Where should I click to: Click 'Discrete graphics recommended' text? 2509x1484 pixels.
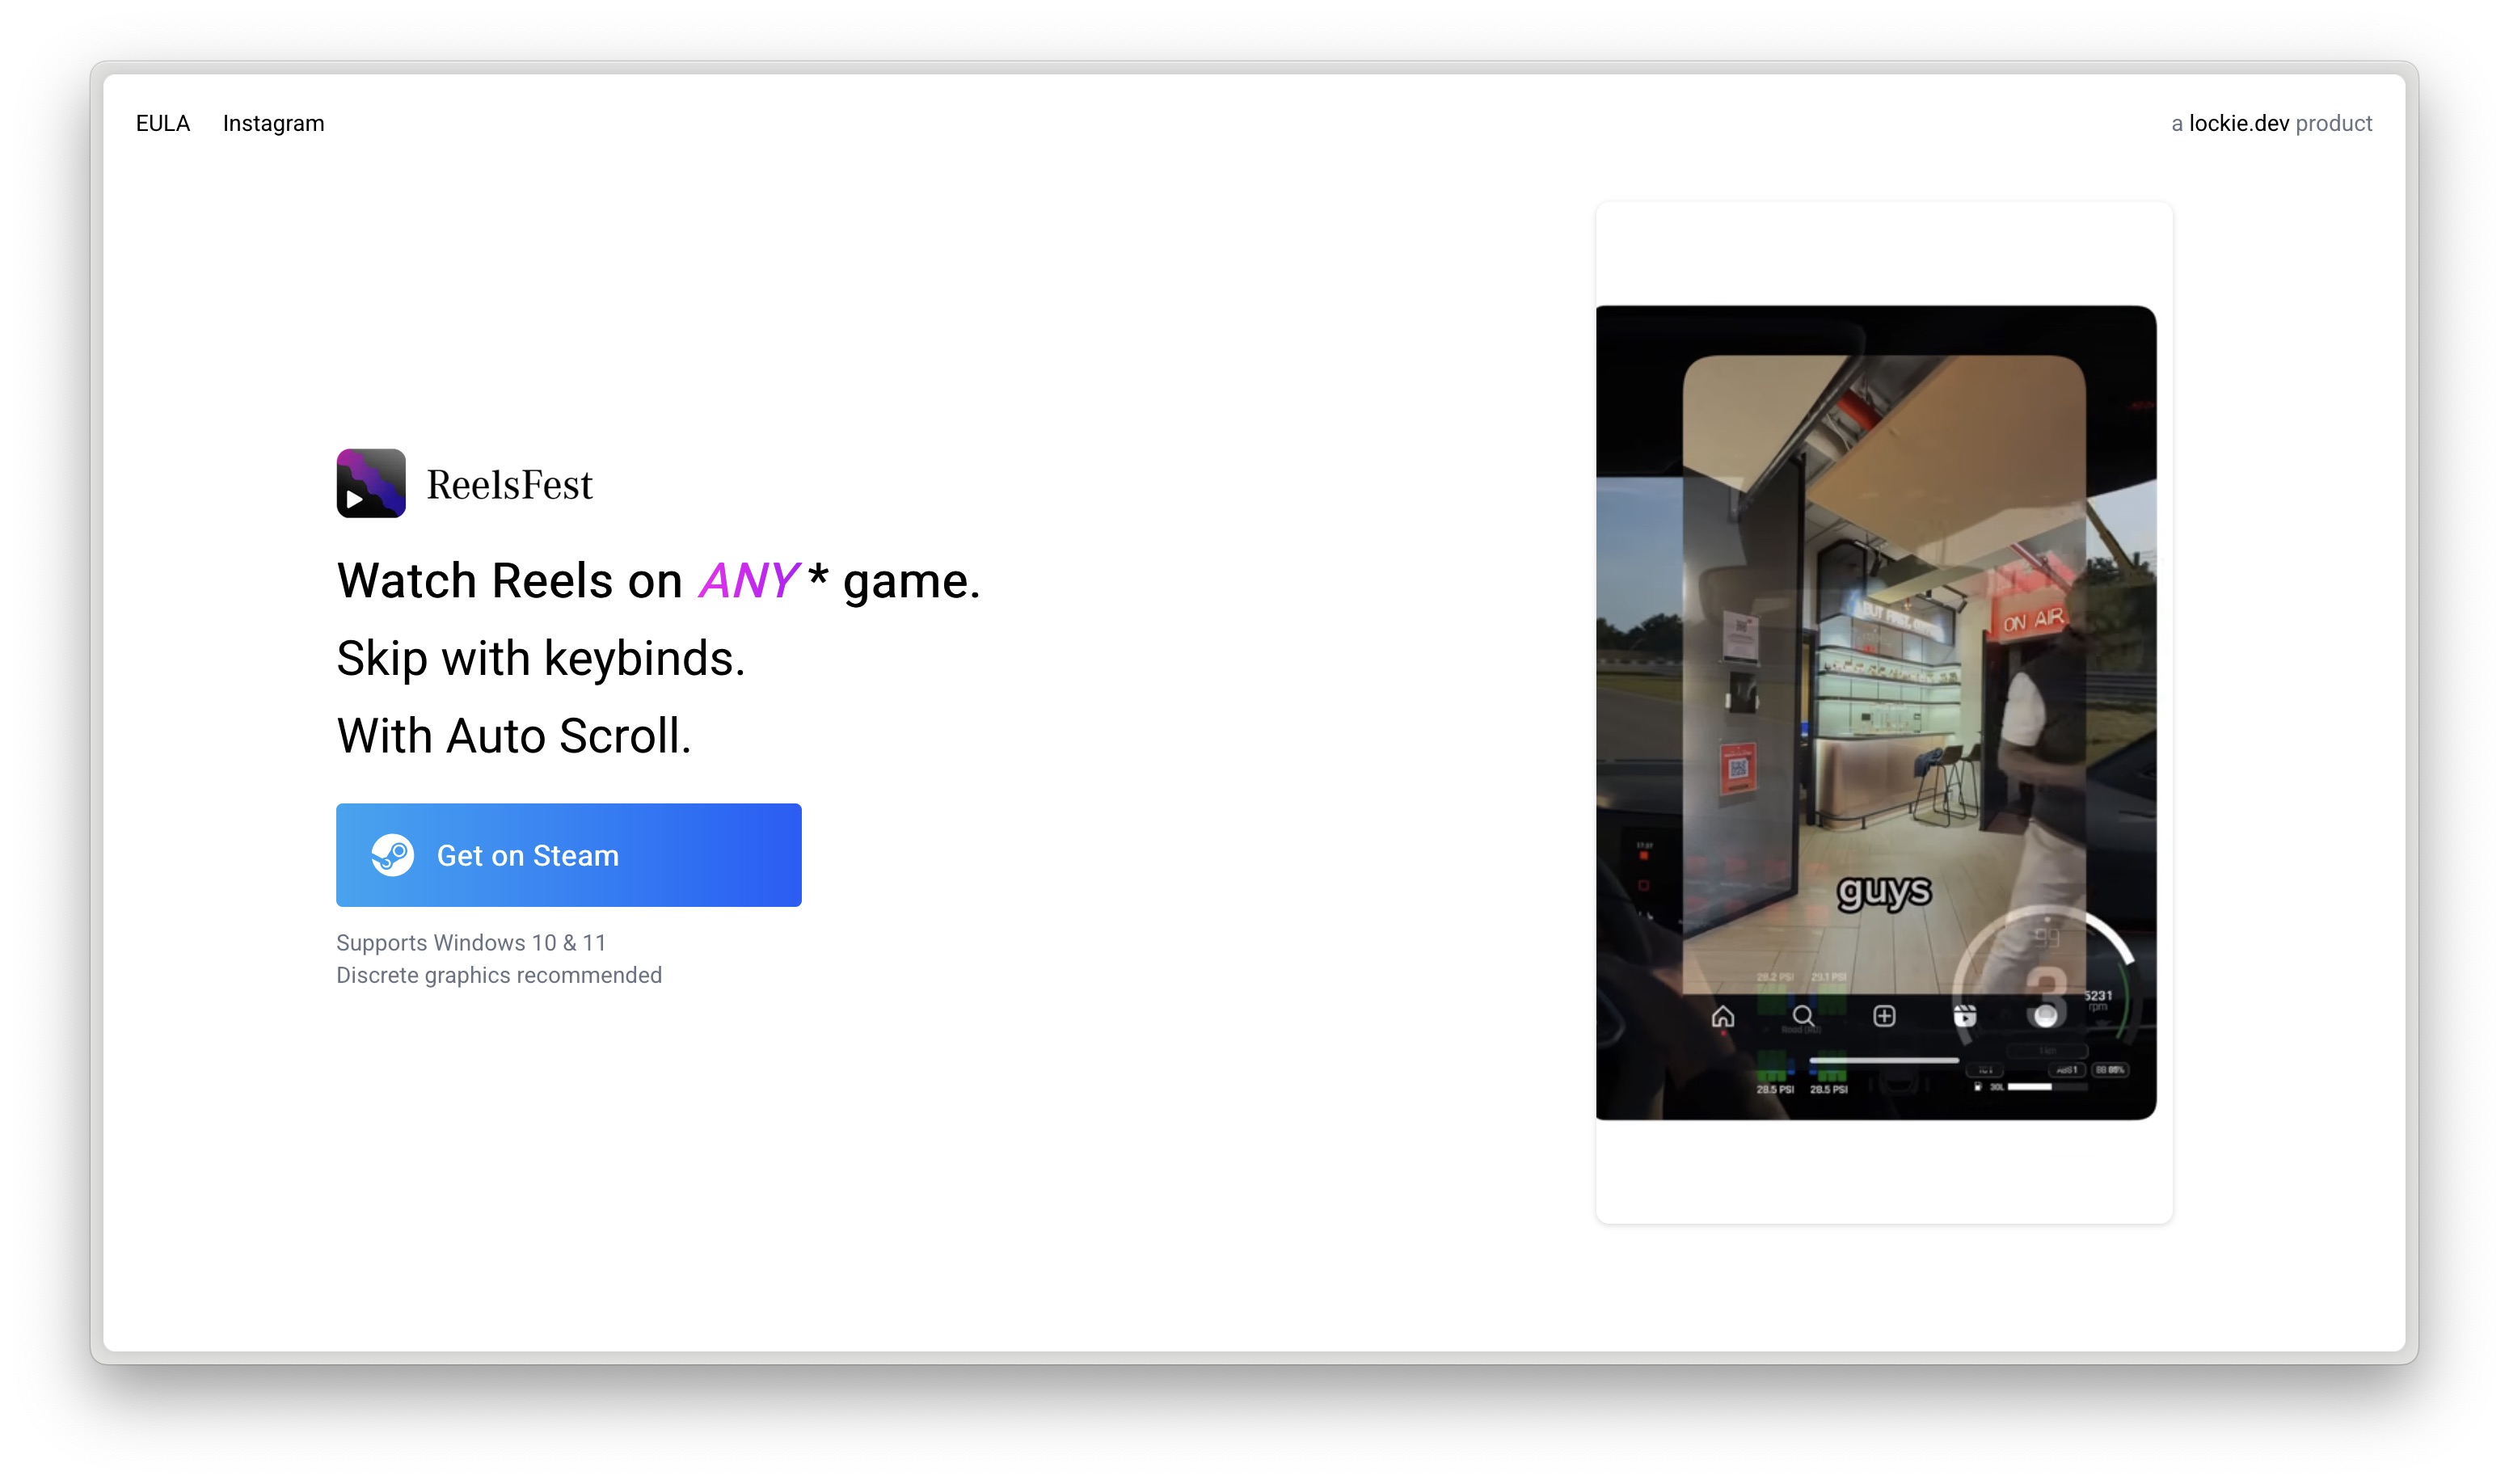[x=499, y=975]
